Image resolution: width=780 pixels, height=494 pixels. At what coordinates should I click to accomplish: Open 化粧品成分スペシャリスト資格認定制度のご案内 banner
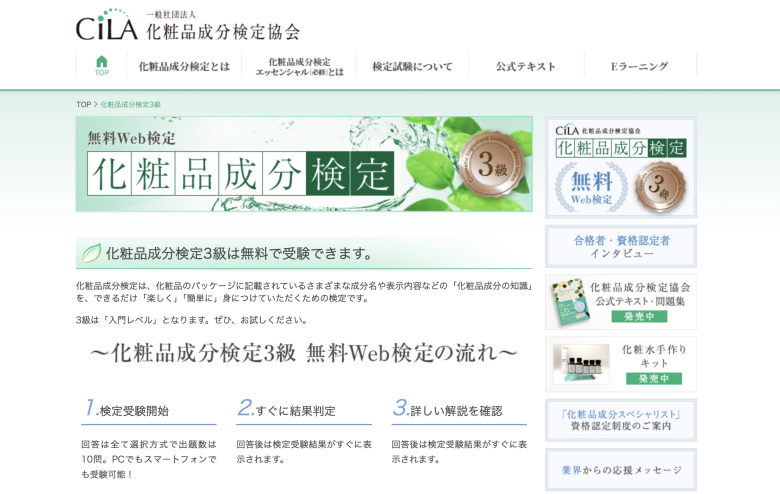[620, 419]
